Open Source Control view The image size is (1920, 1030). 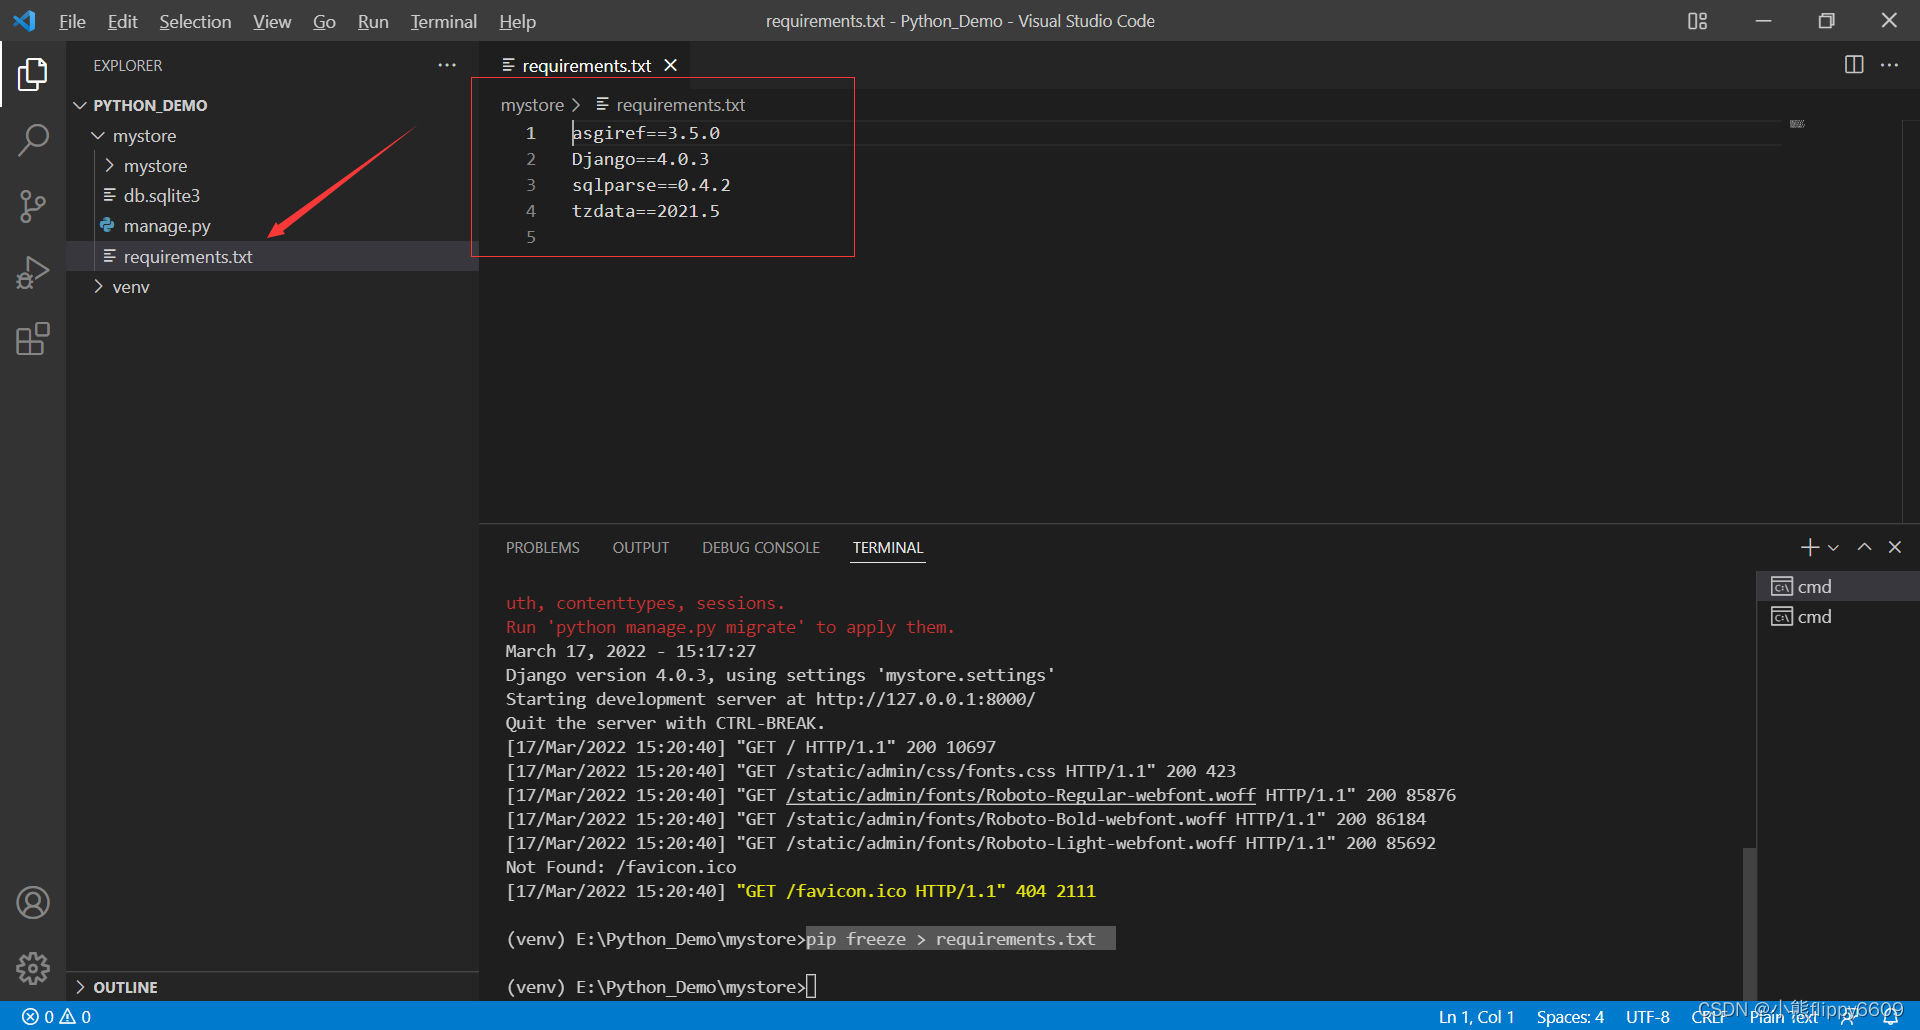pos(33,207)
